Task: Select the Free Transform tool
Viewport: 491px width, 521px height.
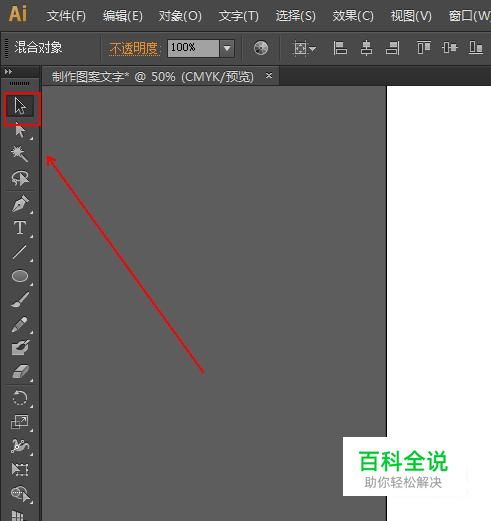Action: point(20,470)
